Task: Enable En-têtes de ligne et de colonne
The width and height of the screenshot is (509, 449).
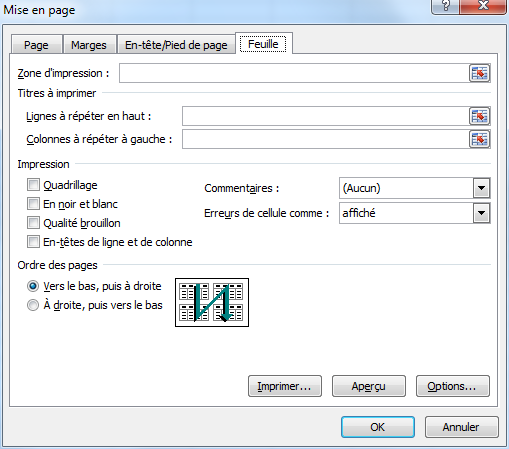Action: (33, 242)
